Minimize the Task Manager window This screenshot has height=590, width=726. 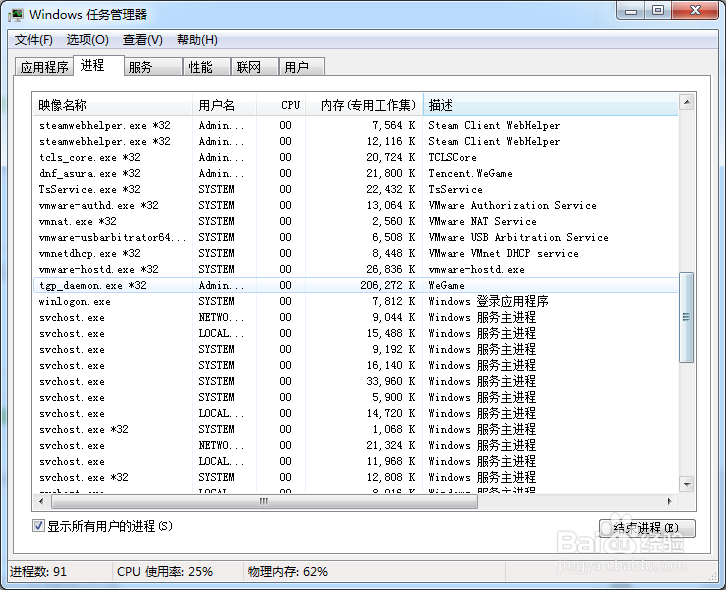pyautogui.click(x=630, y=11)
